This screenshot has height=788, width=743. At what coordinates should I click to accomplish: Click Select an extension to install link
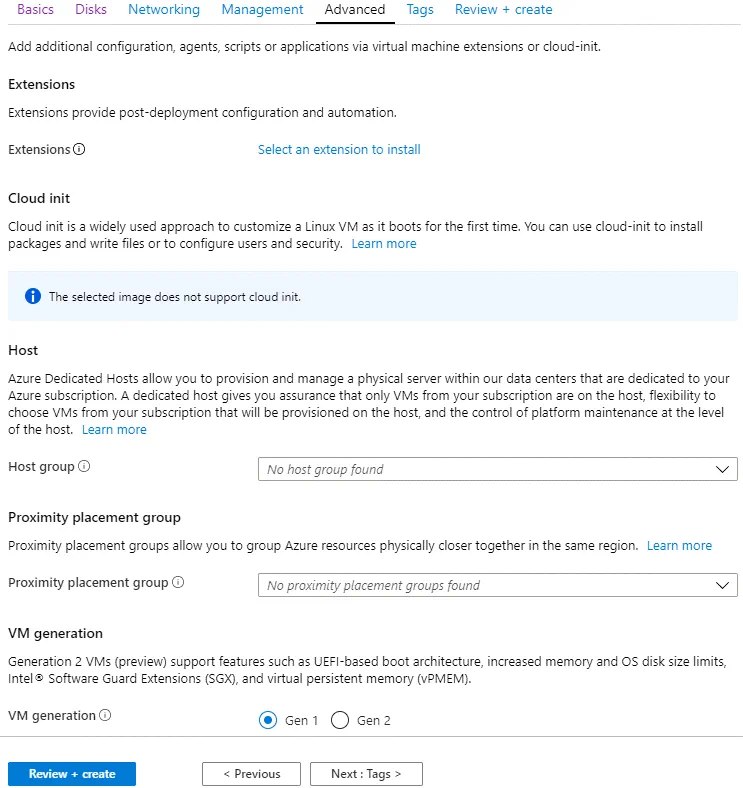339,150
